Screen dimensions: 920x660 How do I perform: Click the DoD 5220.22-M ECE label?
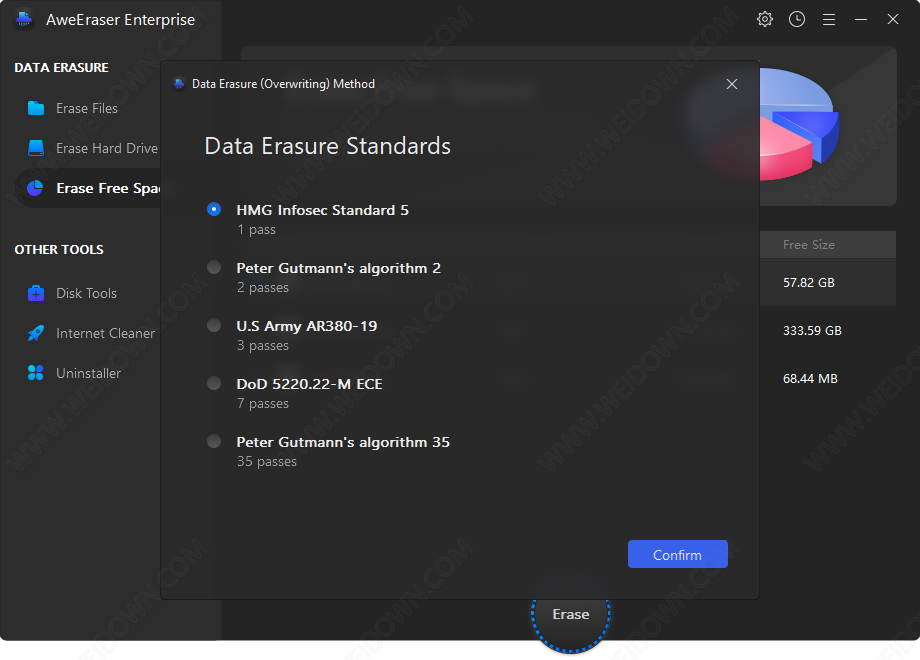pos(309,384)
